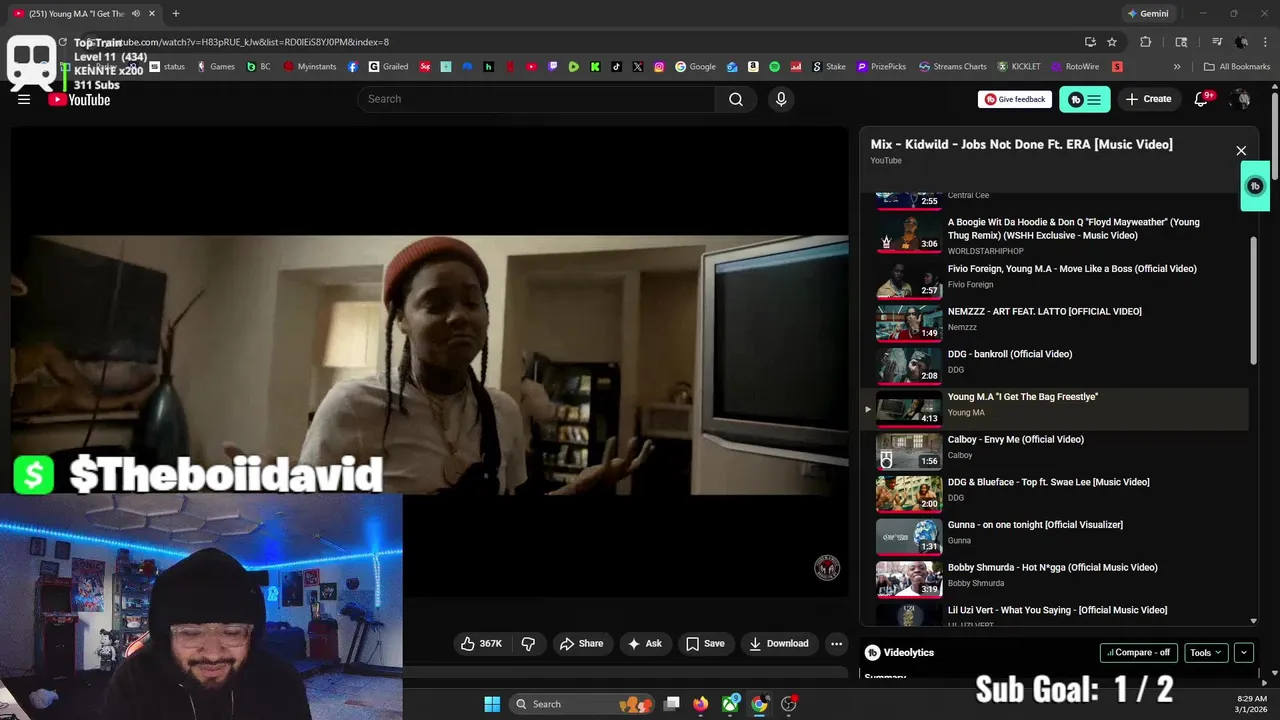Open the Windows Start menu
1280x720 pixels.
tap(492, 704)
